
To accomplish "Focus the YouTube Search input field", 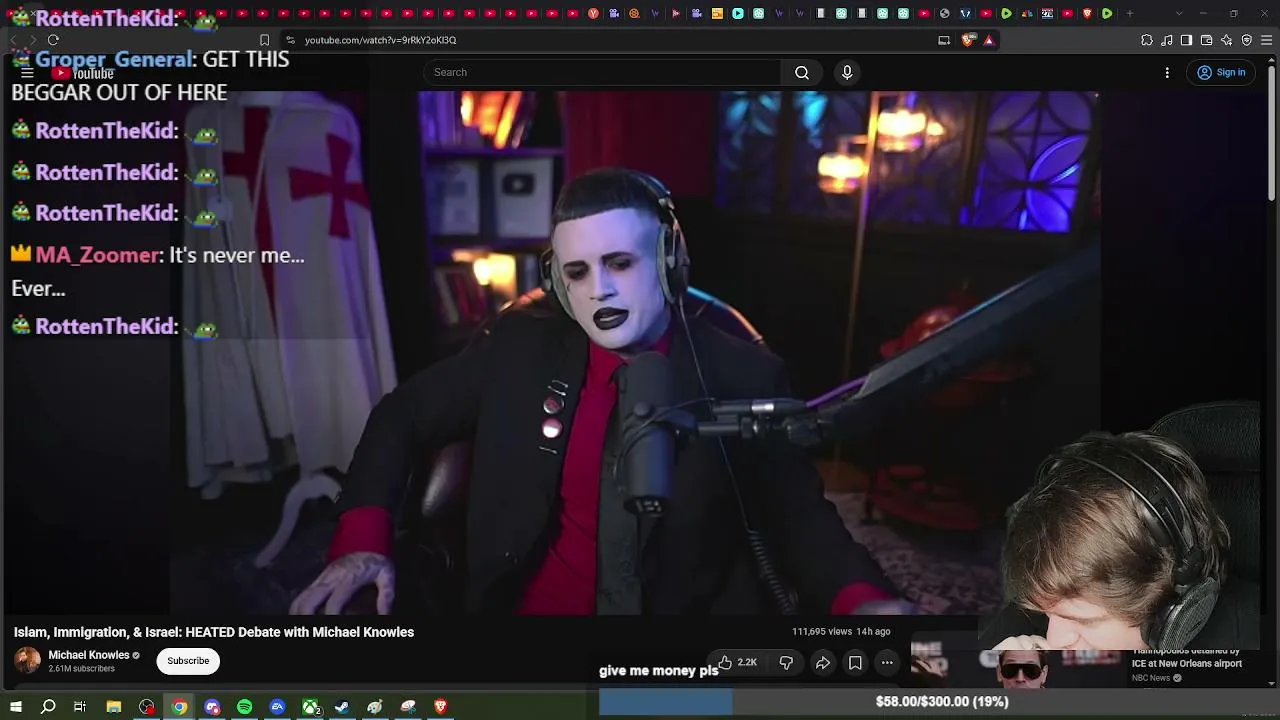I will (602, 72).
